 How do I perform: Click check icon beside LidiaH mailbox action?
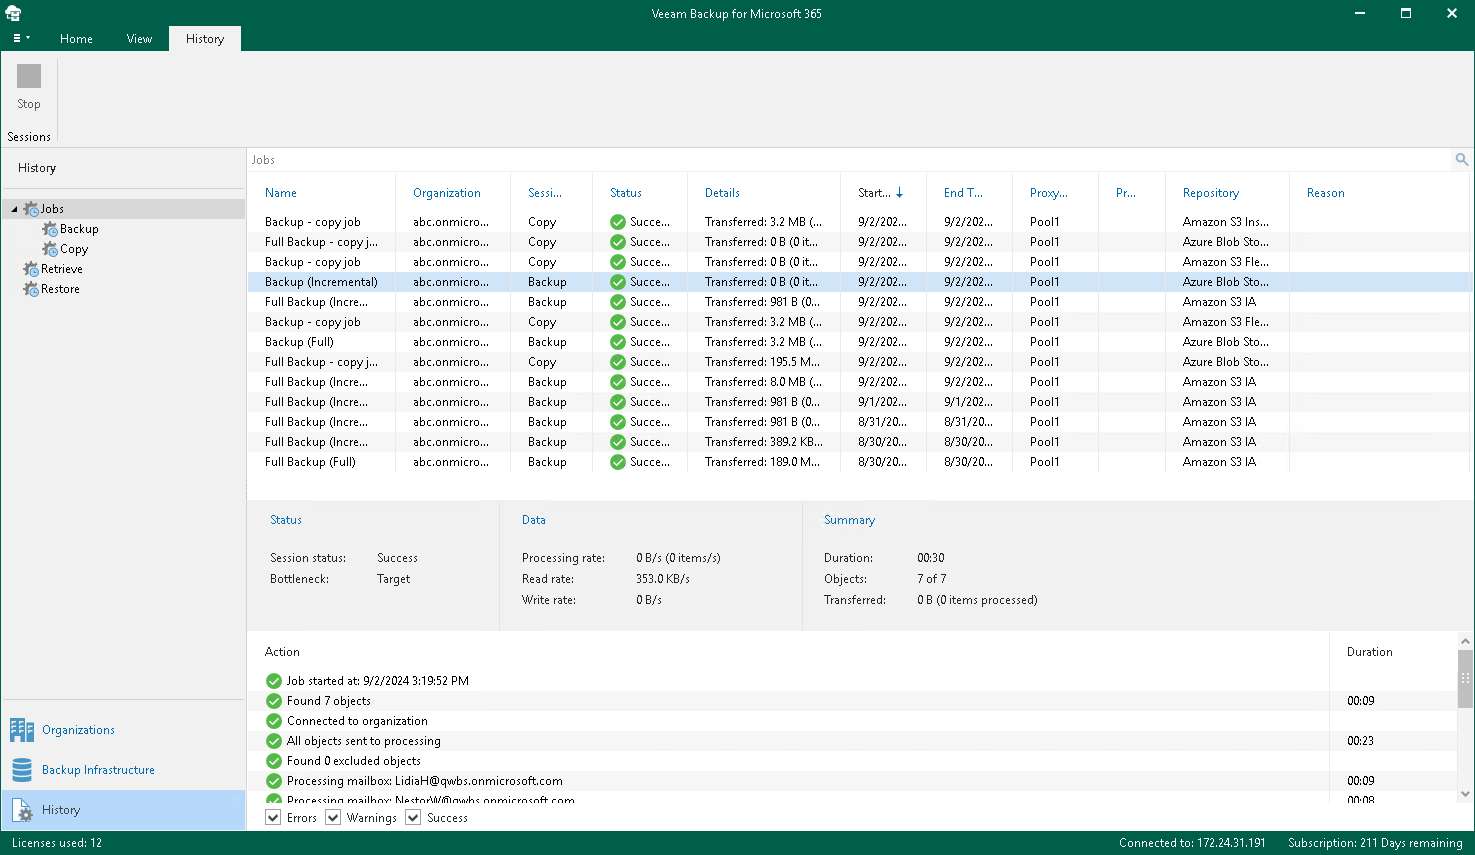tap(274, 781)
